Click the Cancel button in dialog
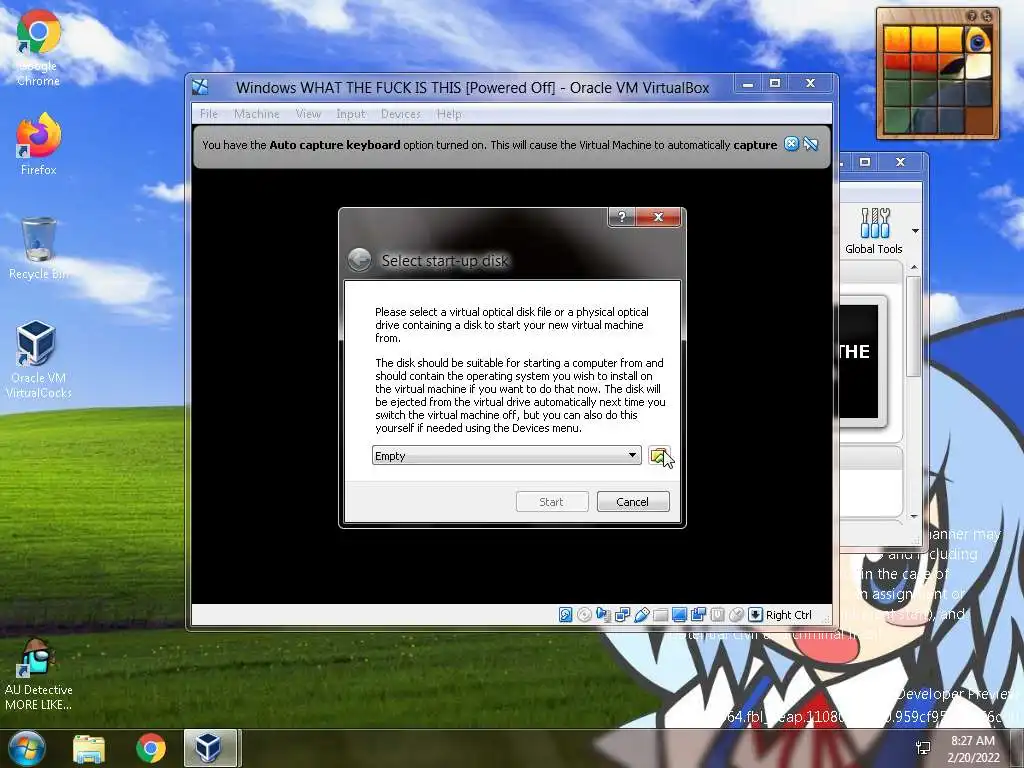 [x=633, y=502]
